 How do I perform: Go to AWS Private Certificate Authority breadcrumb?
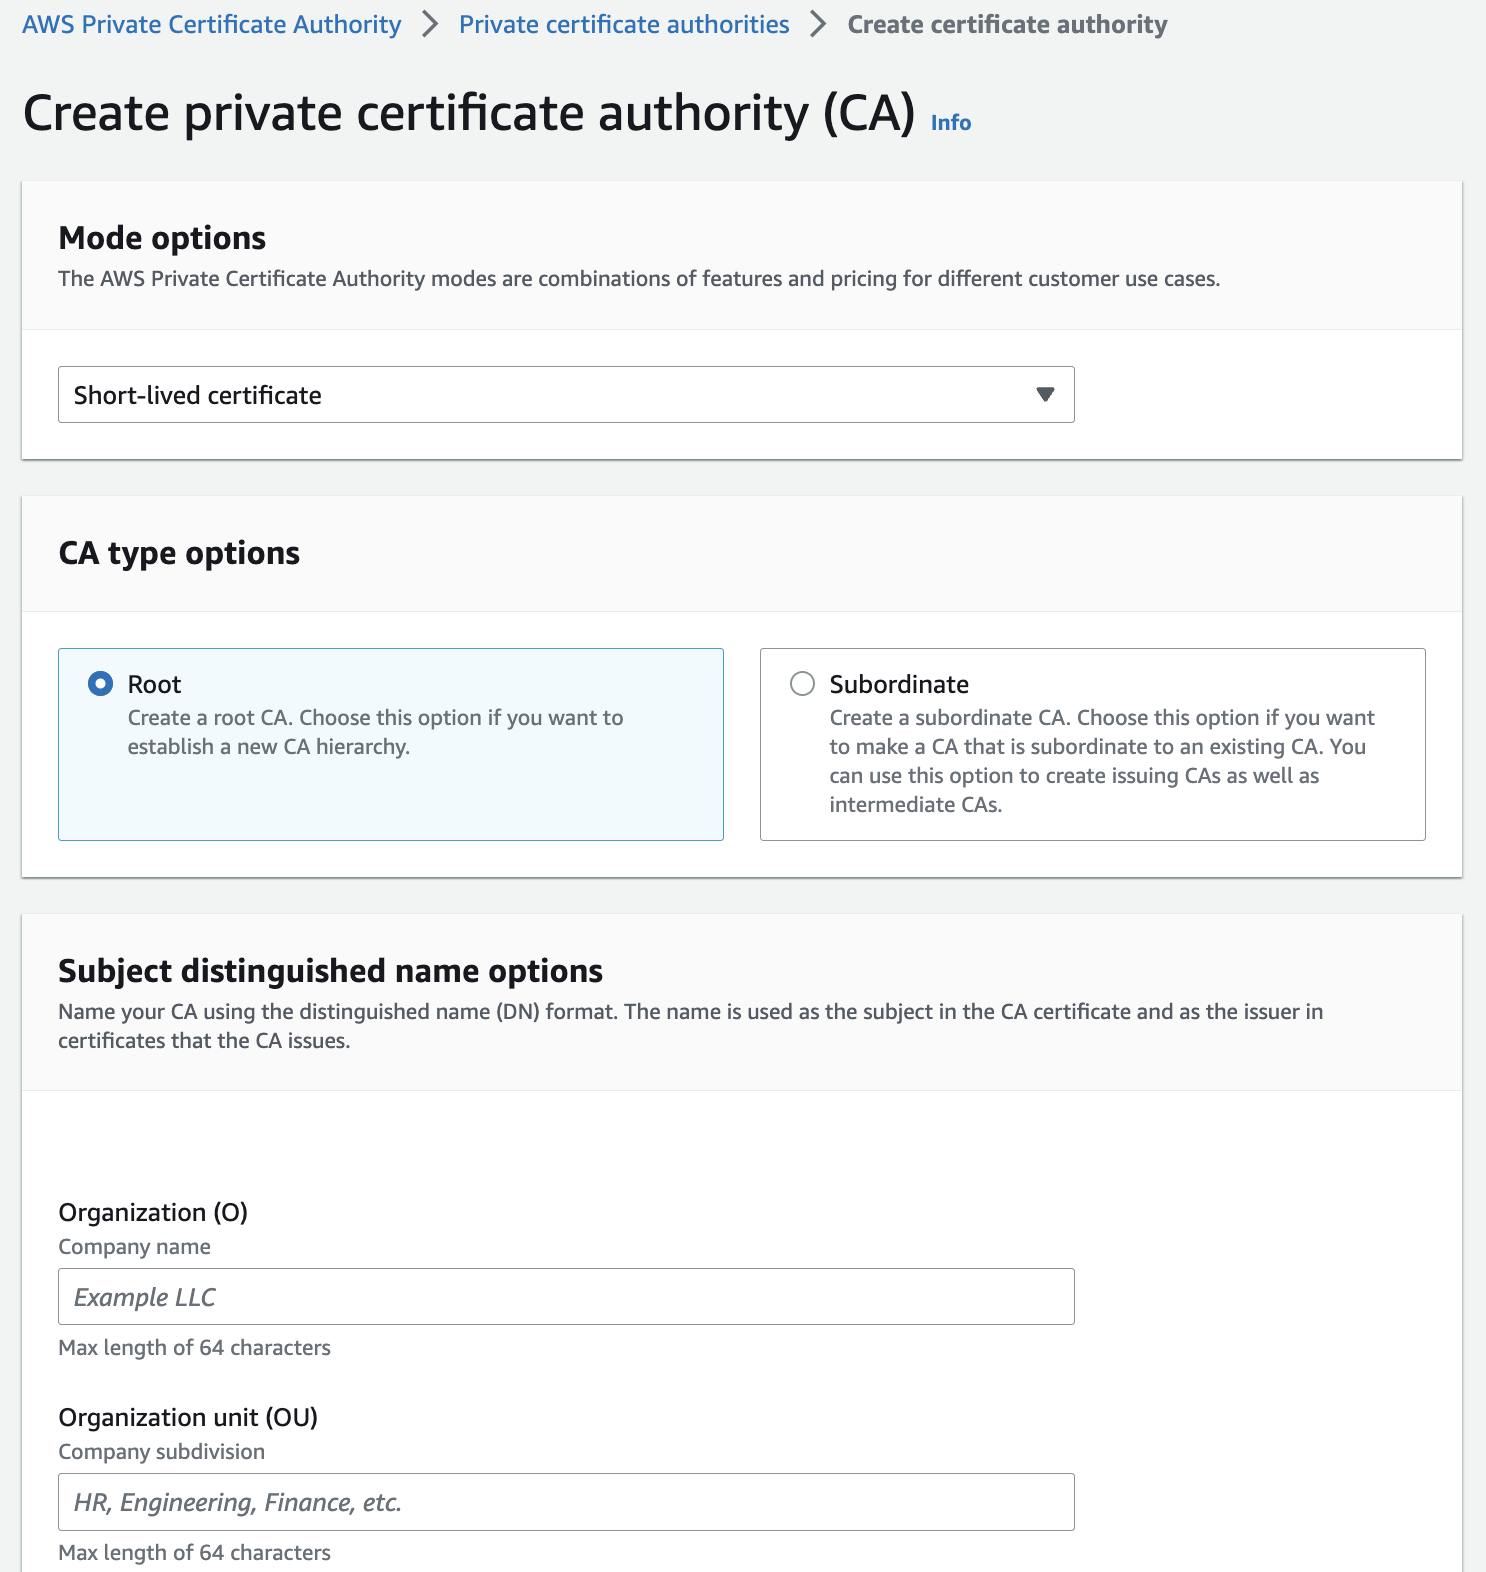[212, 24]
